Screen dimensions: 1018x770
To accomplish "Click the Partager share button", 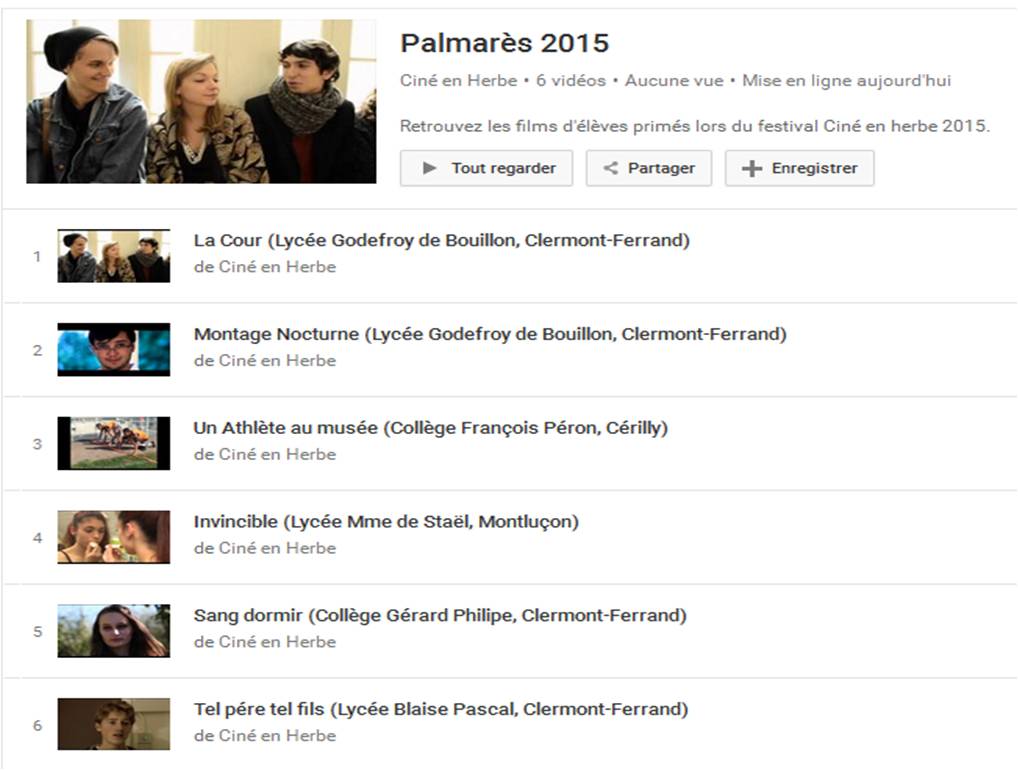I will pyautogui.click(x=649, y=168).
